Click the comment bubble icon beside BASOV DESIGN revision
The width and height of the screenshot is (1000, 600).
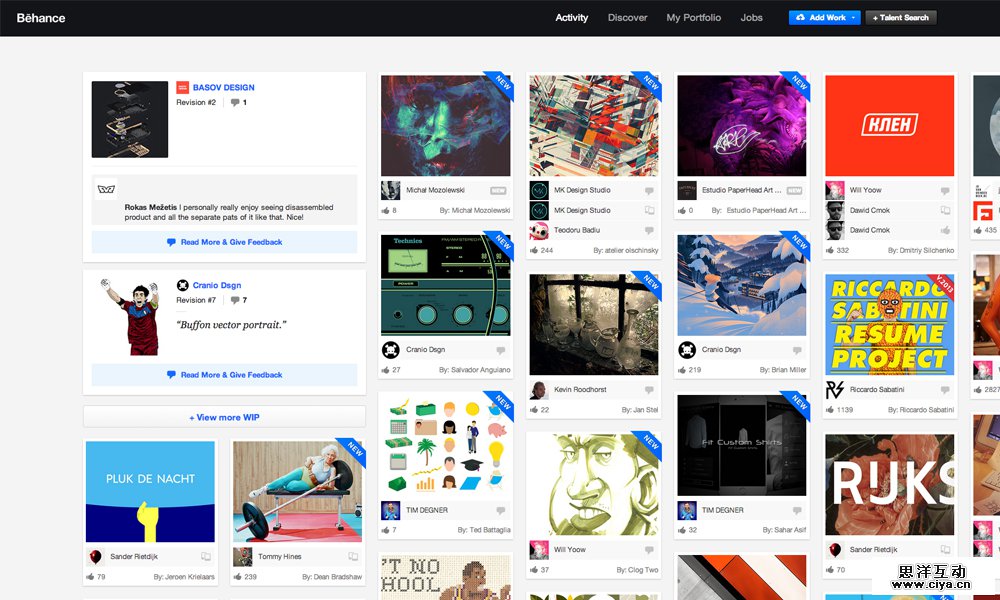pyautogui.click(x=235, y=102)
